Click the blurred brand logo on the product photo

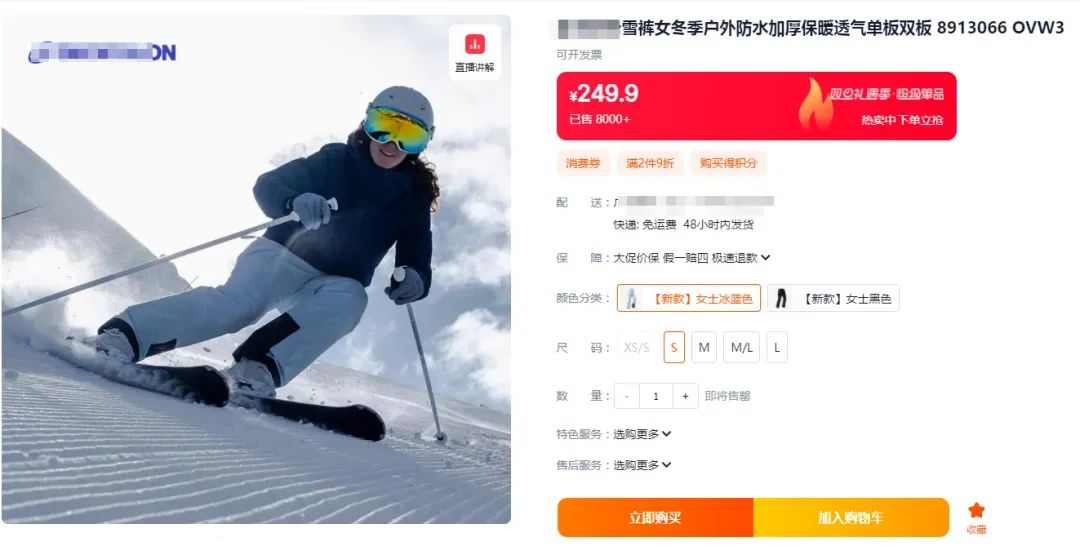tap(102, 52)
